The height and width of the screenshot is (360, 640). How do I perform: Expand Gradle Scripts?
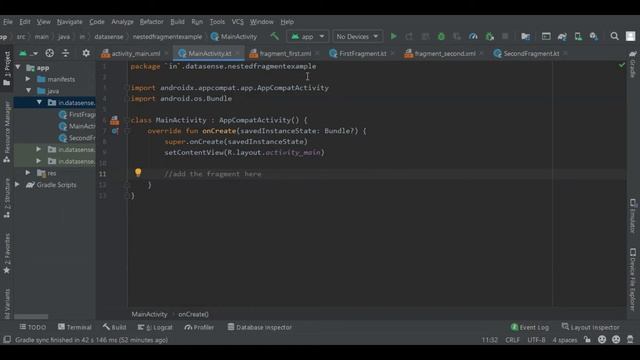pos(17,185)
